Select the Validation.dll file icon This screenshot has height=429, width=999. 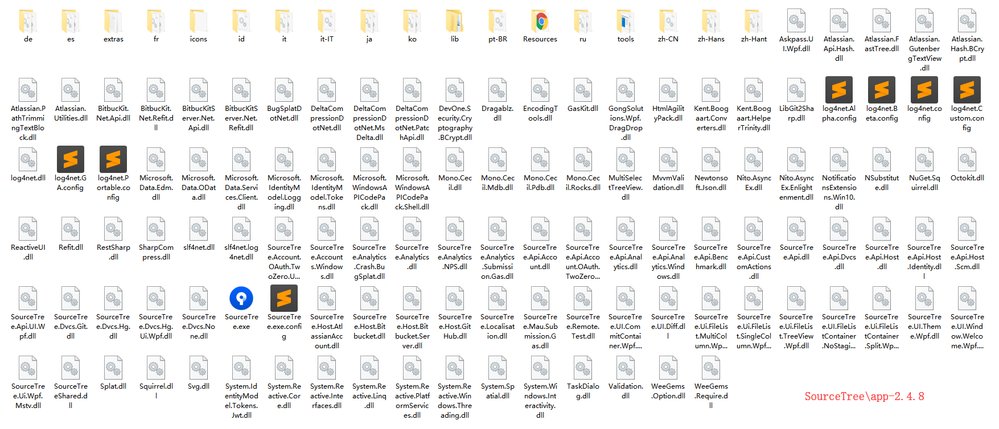[x=626, y=368]
